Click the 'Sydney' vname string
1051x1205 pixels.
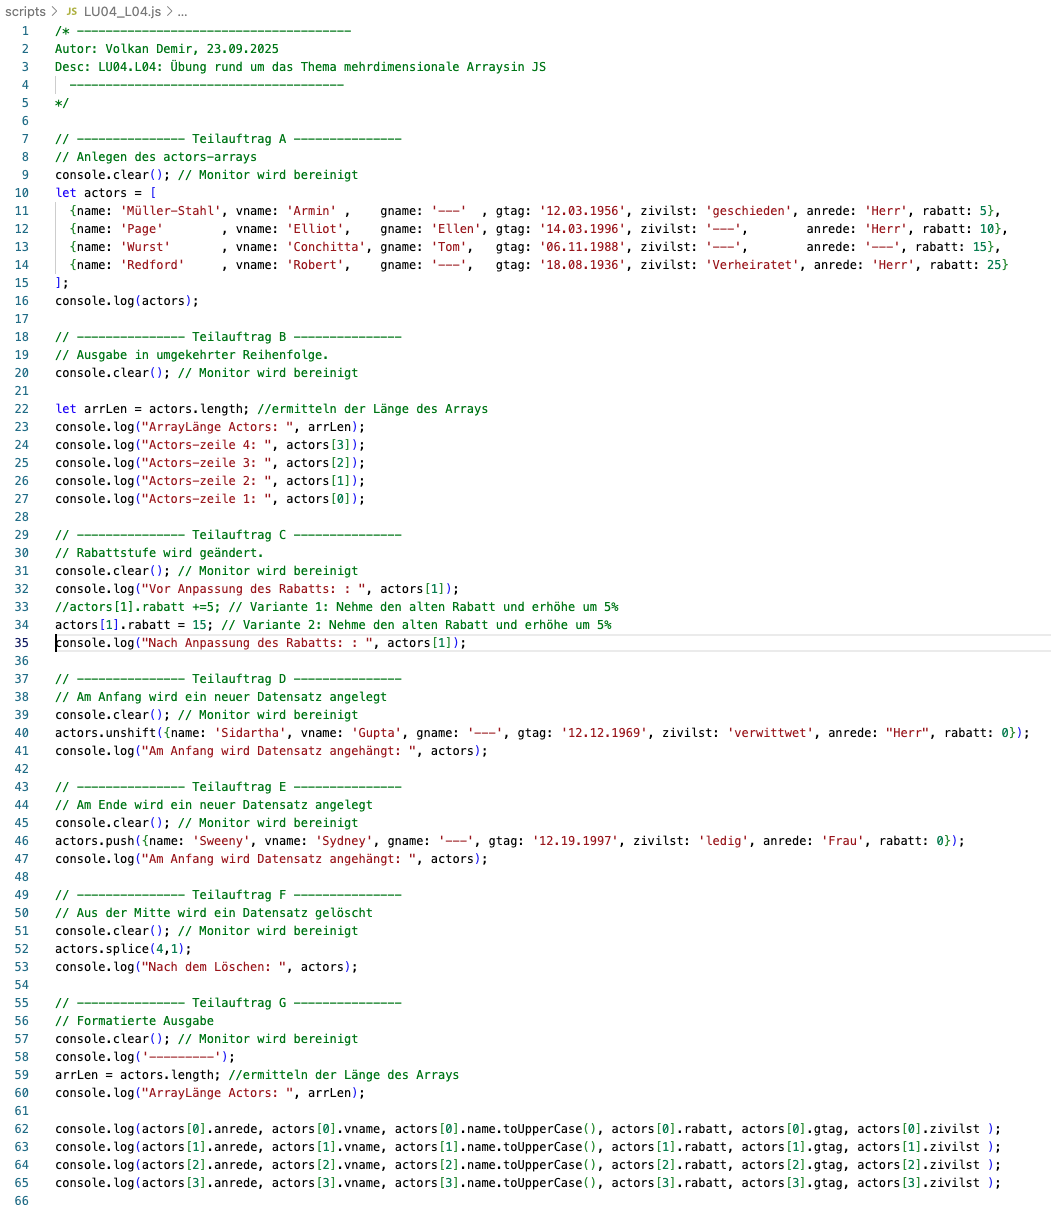(344, 841)
